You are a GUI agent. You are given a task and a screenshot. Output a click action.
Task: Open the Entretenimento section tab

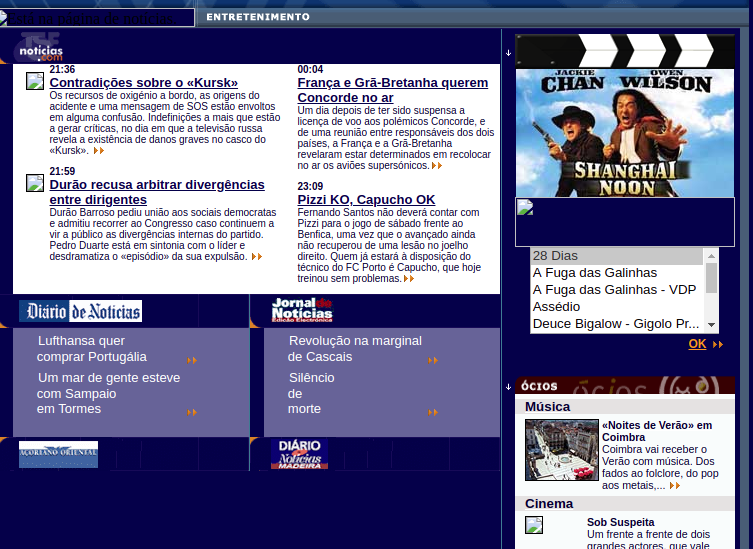tap(258, 17)
